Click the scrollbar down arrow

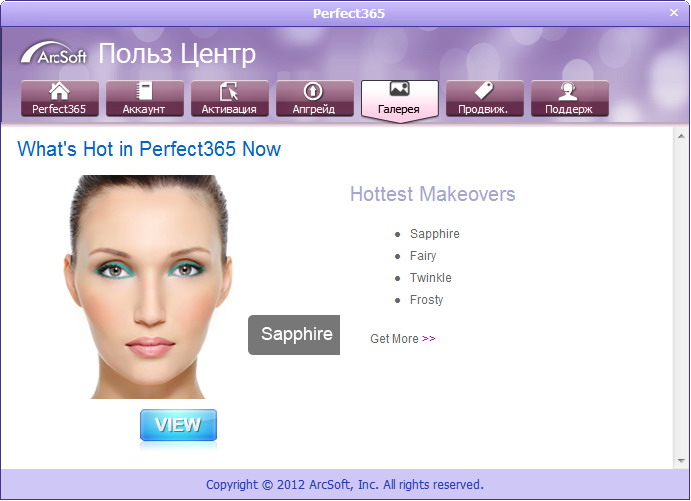(681, 461)
